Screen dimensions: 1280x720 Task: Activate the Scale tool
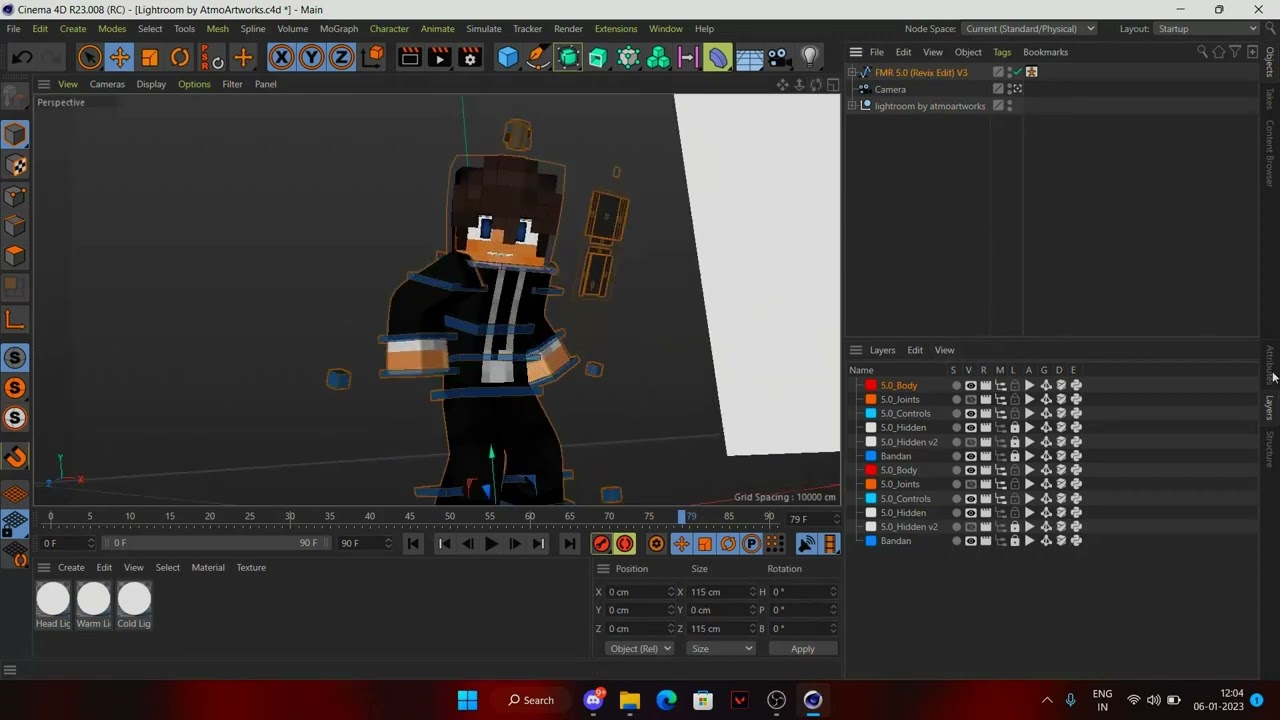tap(150, 58)
